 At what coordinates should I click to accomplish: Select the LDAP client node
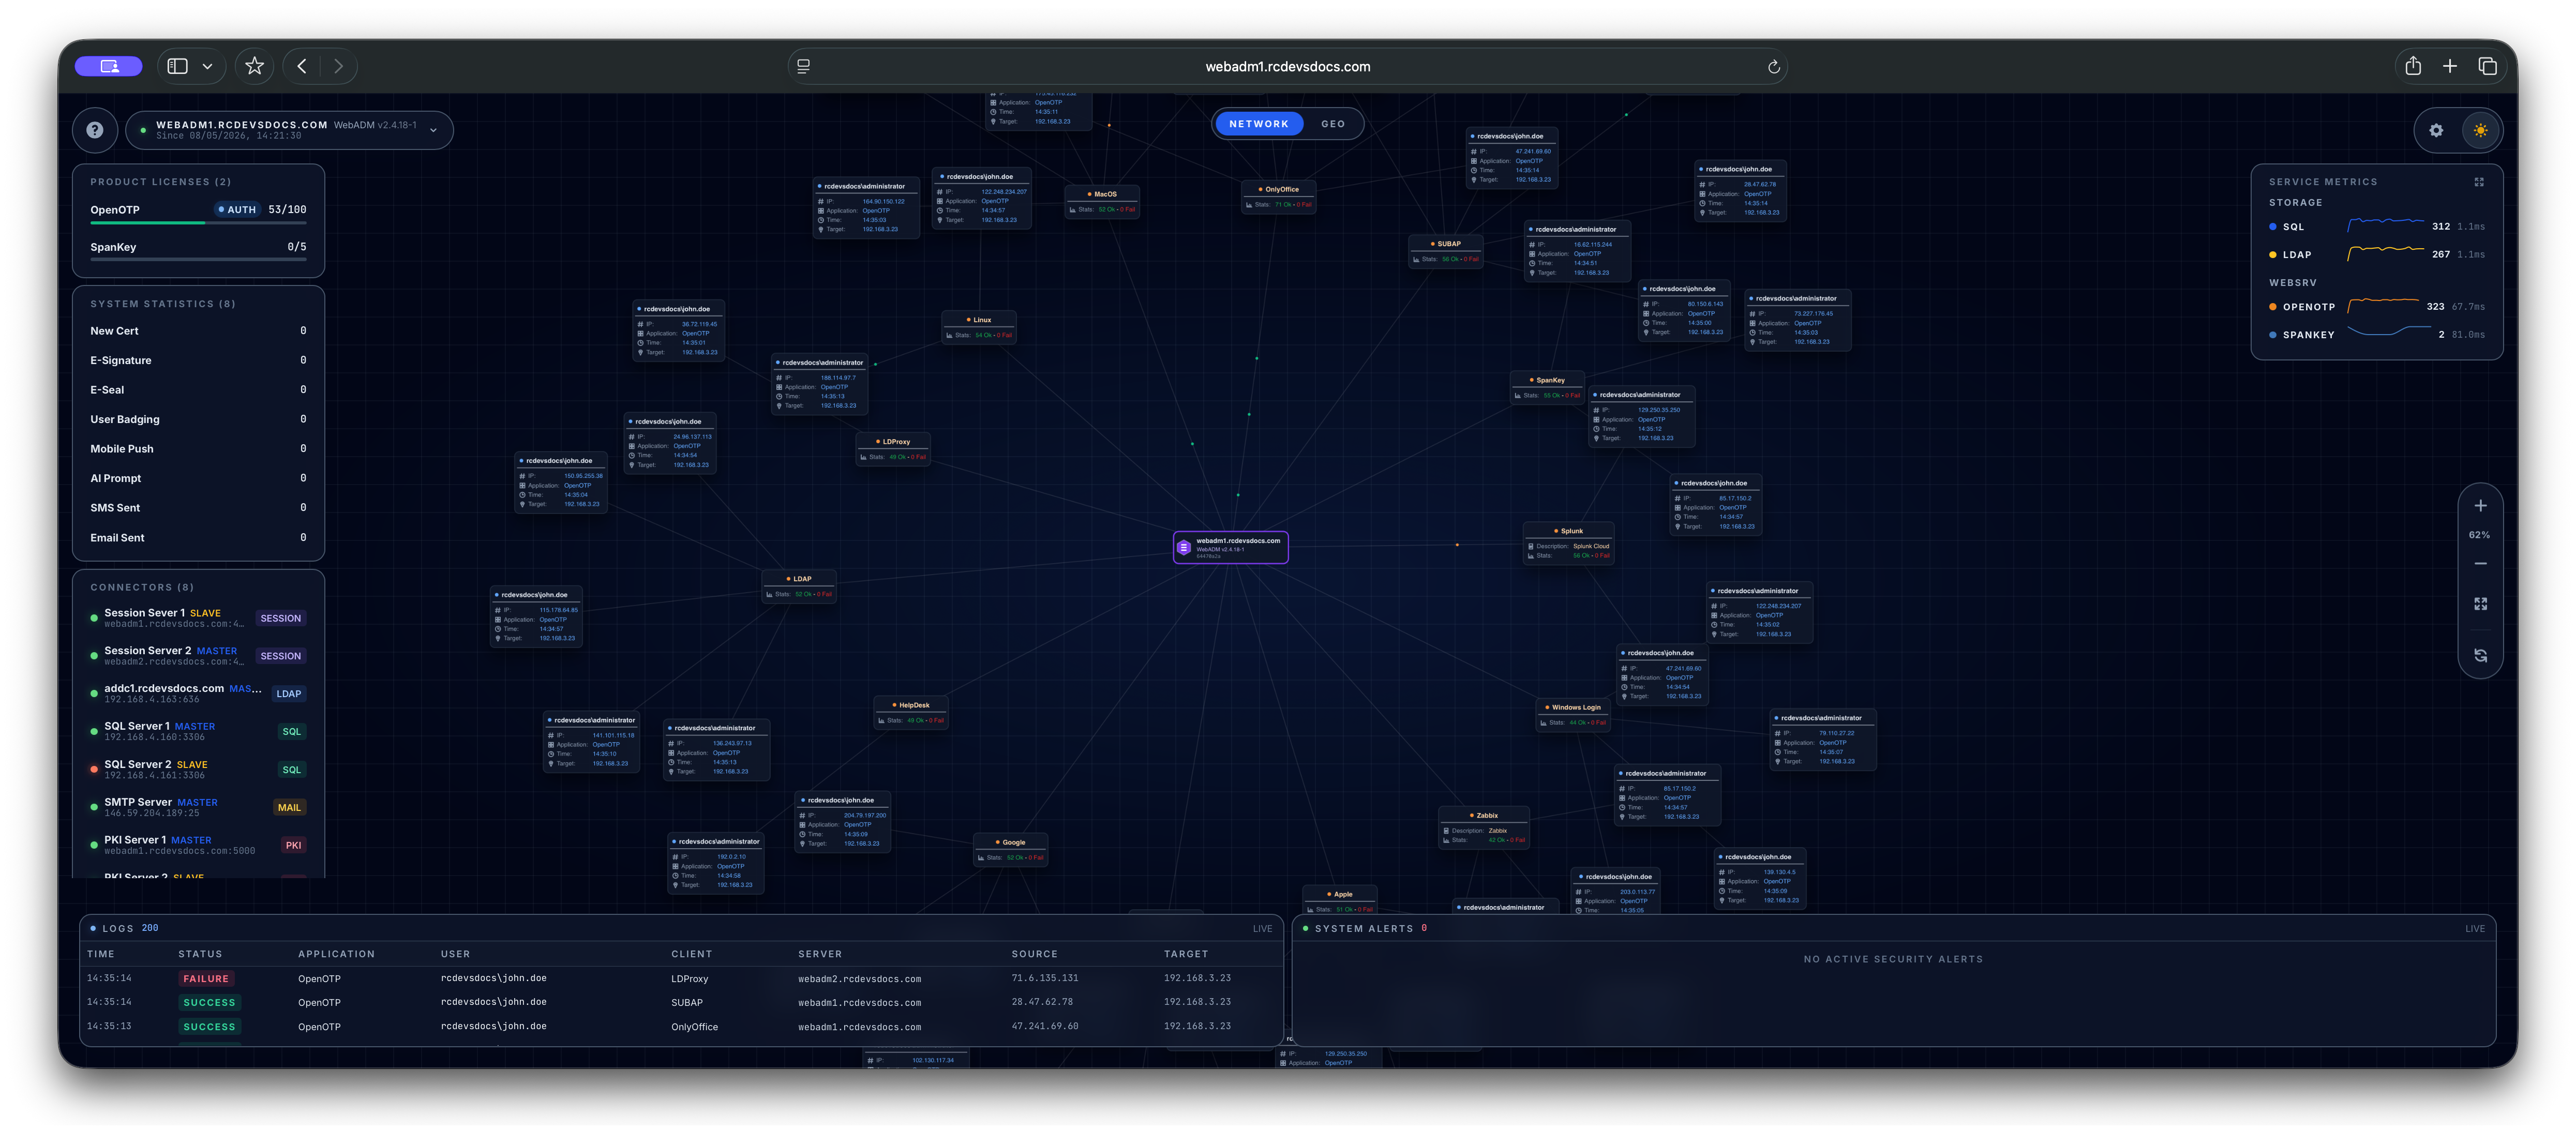[x=799, y=586]
